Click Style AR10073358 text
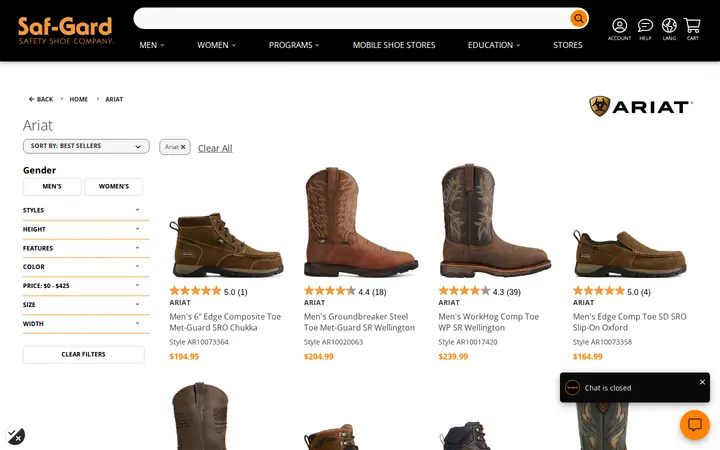The height and width of the screenshot is (450, 720). pos(602,342)
